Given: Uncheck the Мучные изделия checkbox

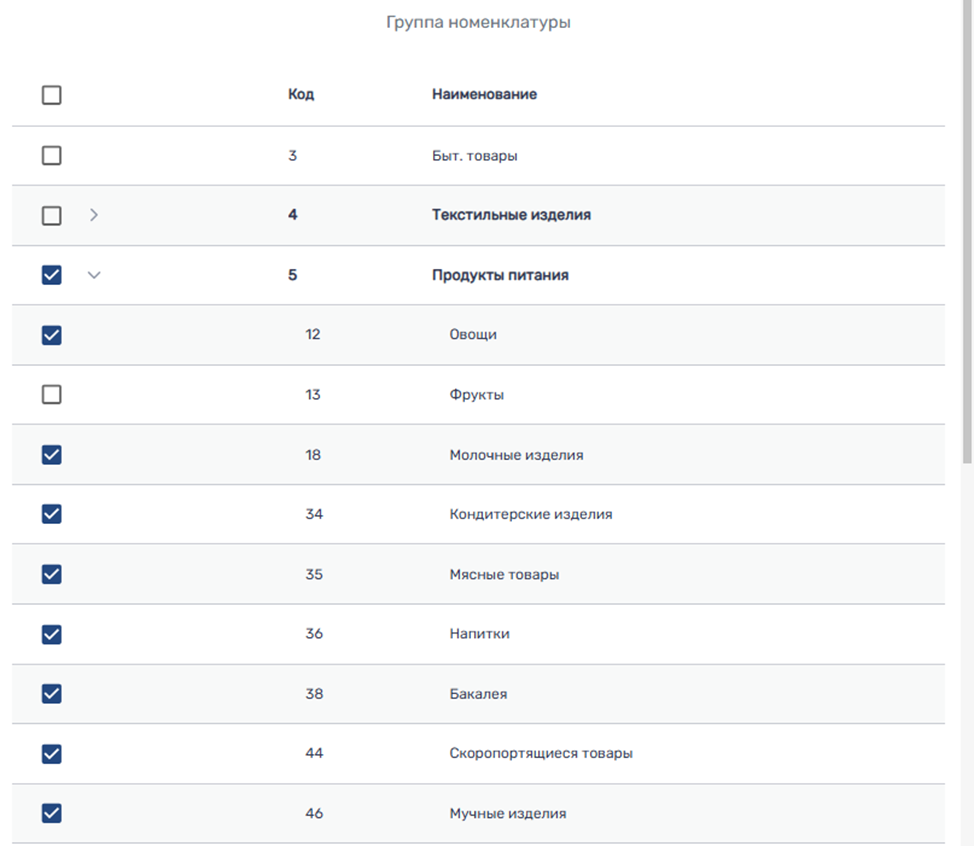Looking at the screenshot, I should click(x=52, y=813).
